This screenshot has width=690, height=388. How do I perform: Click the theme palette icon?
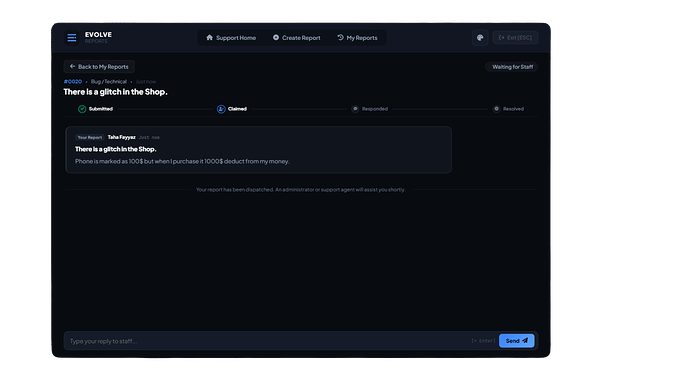(x=480, y=38)
